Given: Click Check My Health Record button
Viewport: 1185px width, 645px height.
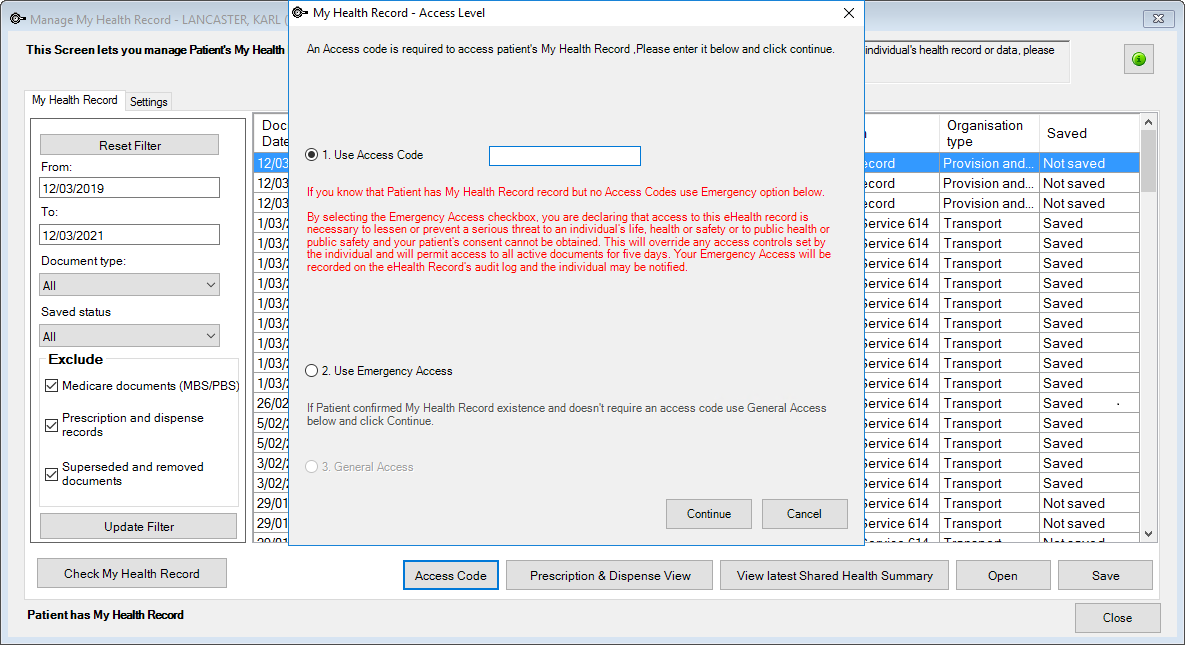Looking at the screenshot, I should [131, 574].
